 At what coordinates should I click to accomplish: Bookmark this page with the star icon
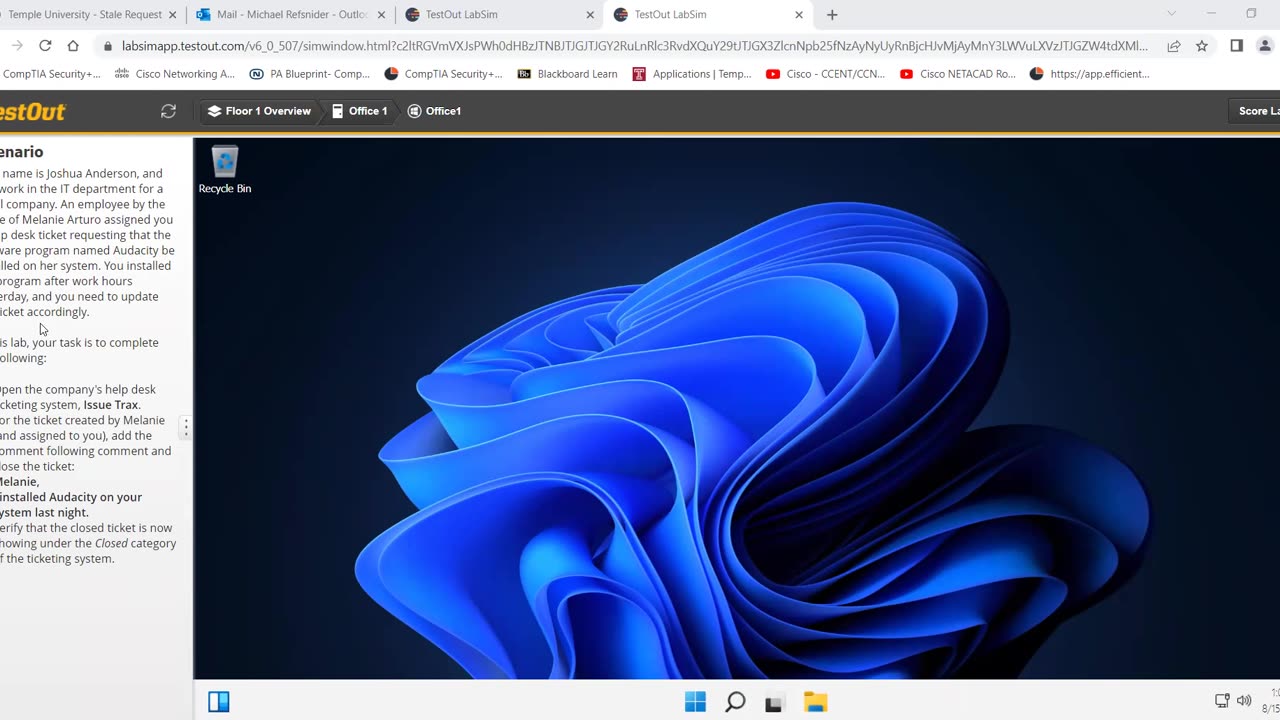pos(1202,46)
